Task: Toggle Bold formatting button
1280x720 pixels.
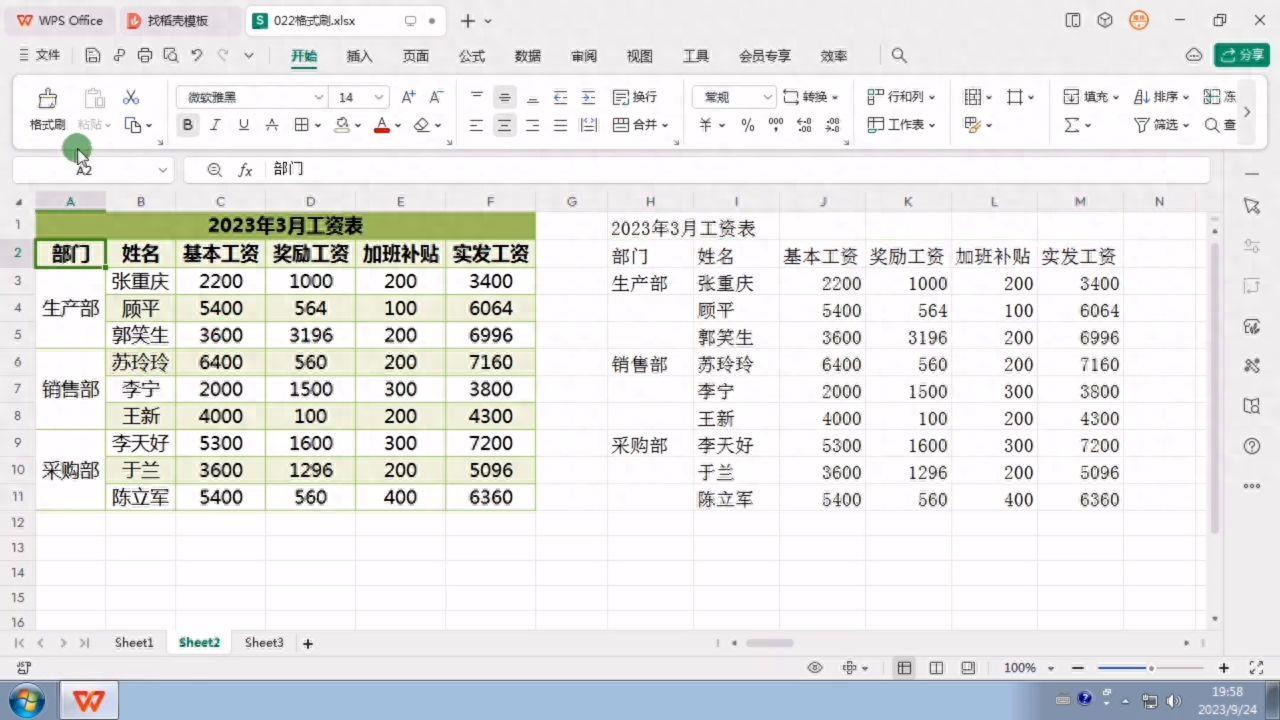Action: point(187,125)
